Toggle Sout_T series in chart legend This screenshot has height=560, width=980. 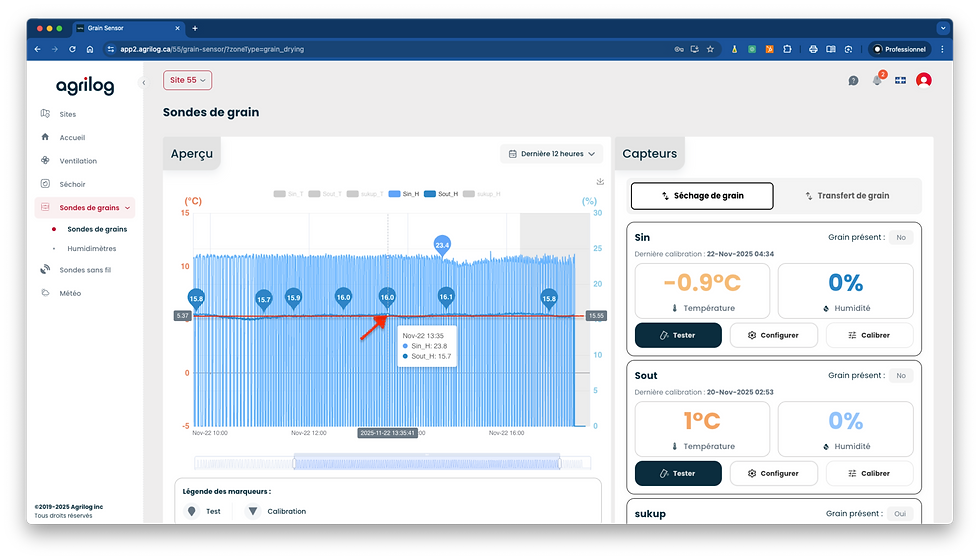[325, 194]
